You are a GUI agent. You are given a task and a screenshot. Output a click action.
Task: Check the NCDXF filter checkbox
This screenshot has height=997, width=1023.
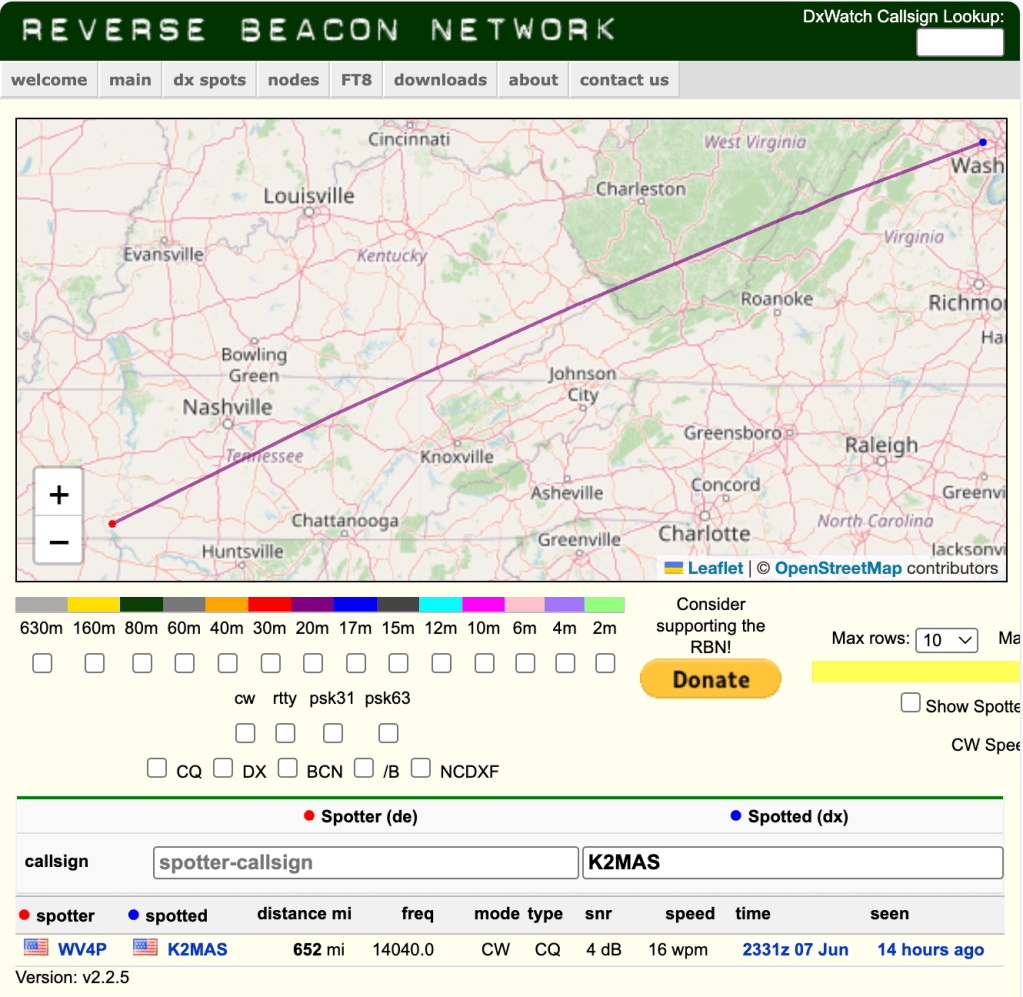[421, 768]
